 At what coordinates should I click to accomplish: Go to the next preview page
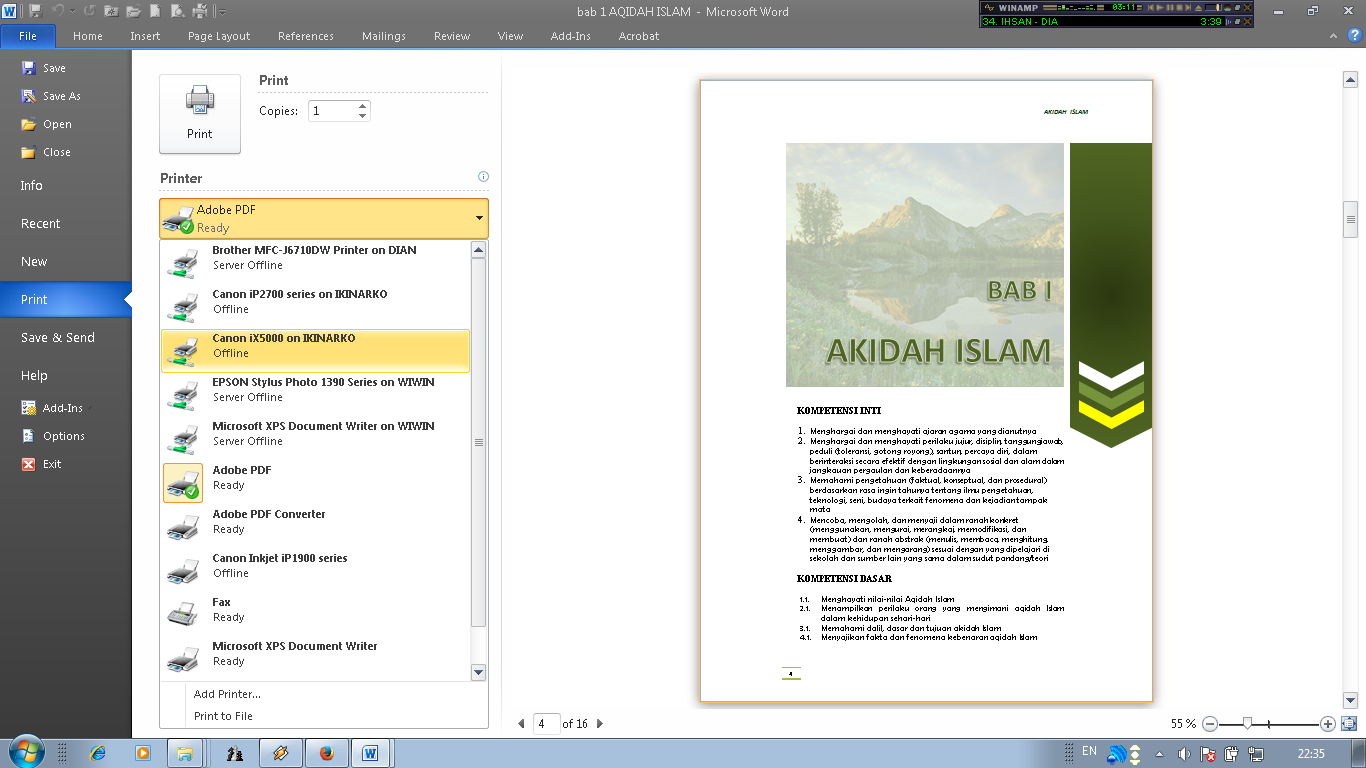click(599, 724)
